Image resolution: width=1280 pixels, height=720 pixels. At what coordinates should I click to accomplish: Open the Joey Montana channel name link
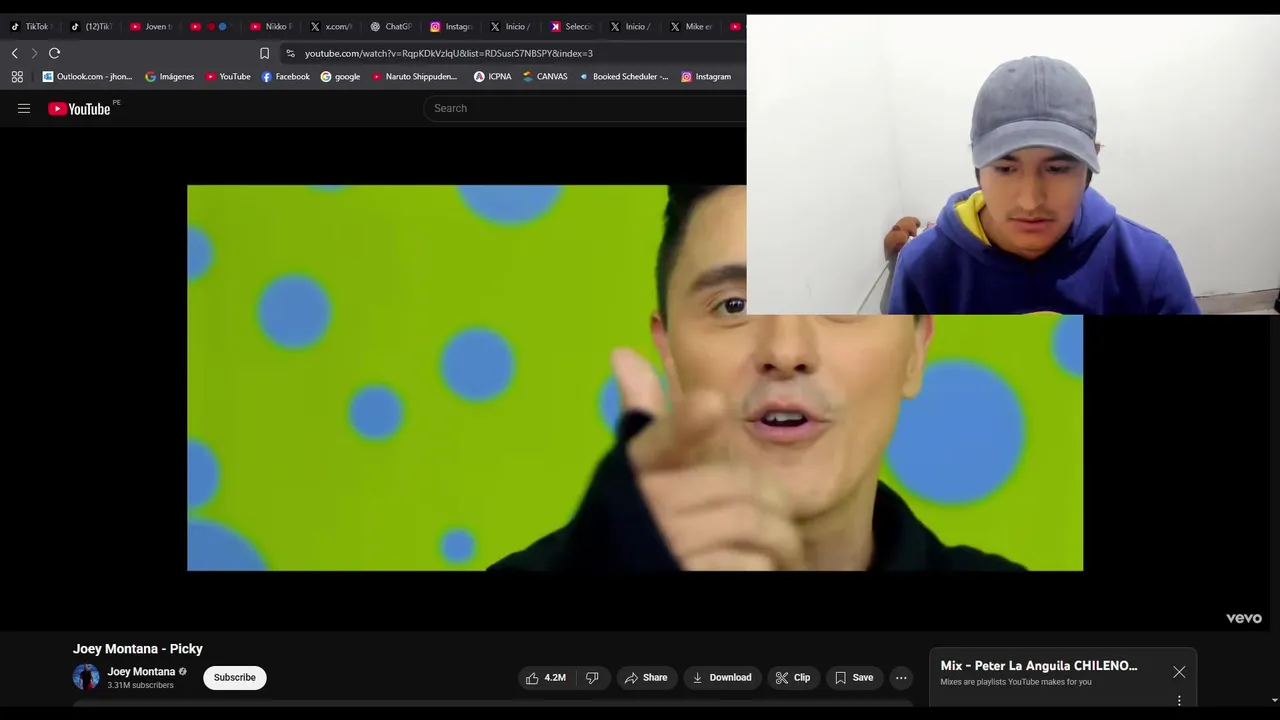[141, 672]
